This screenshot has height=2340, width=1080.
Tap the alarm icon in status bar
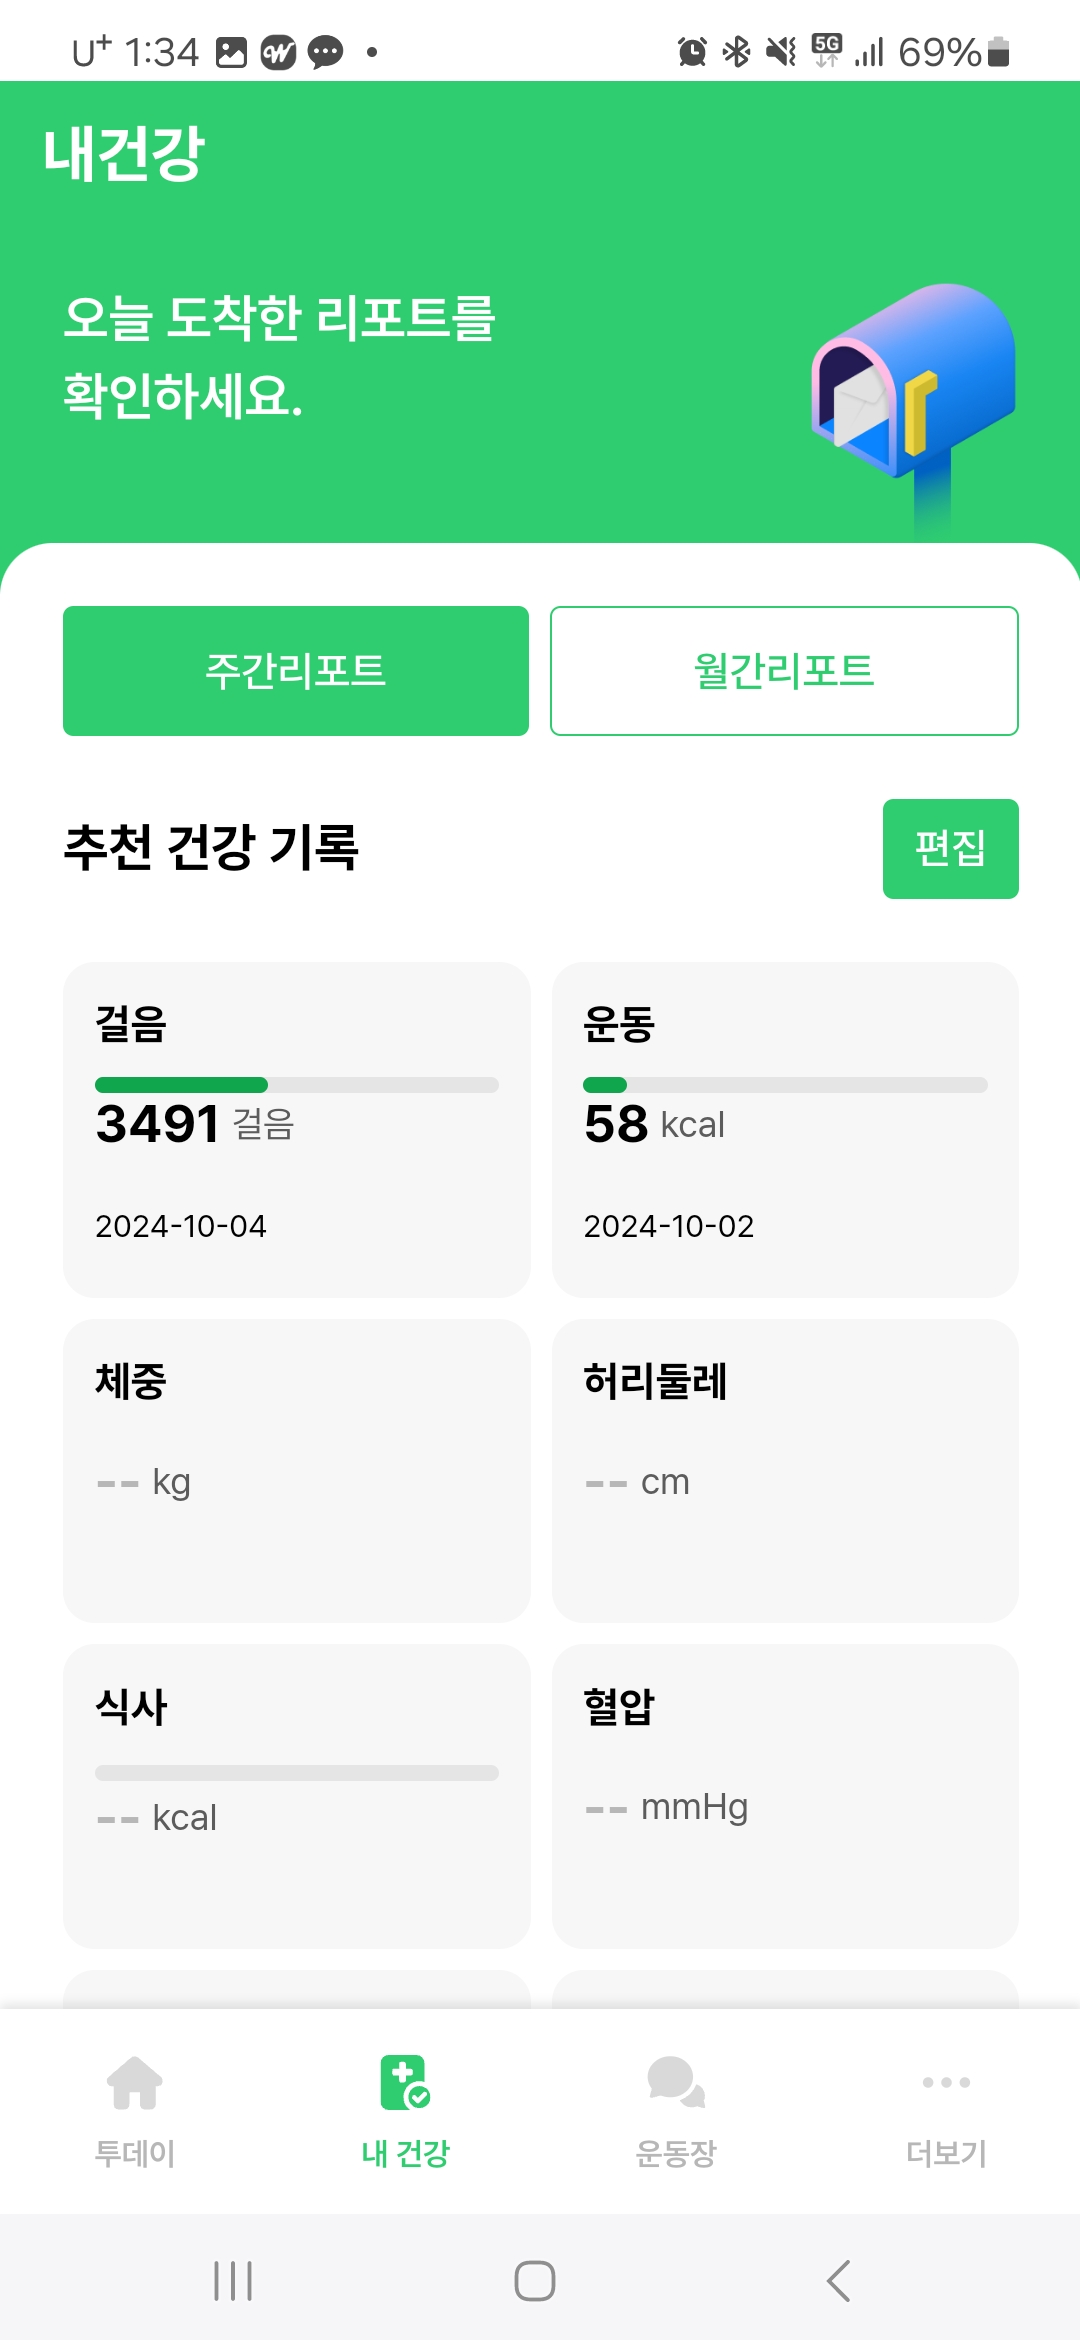click(x=692, y=51)
